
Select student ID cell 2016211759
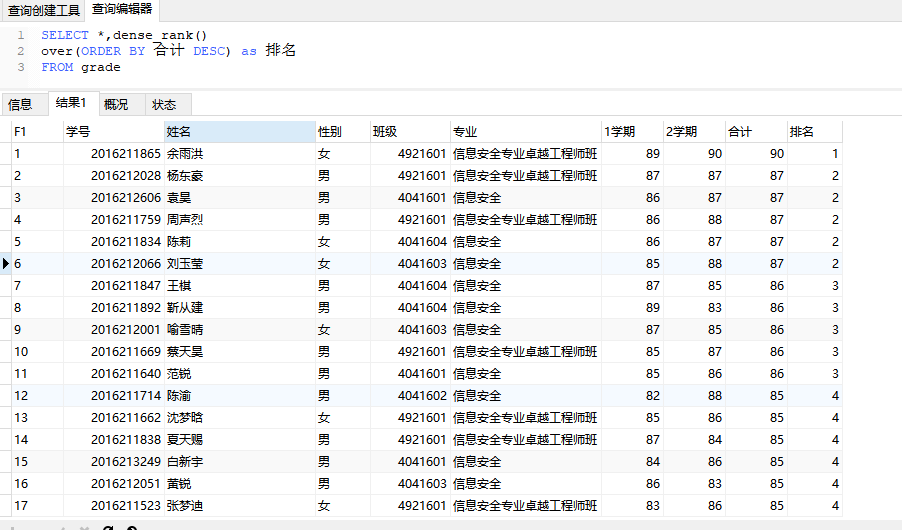pyautogui.click(x=114, y=219)
